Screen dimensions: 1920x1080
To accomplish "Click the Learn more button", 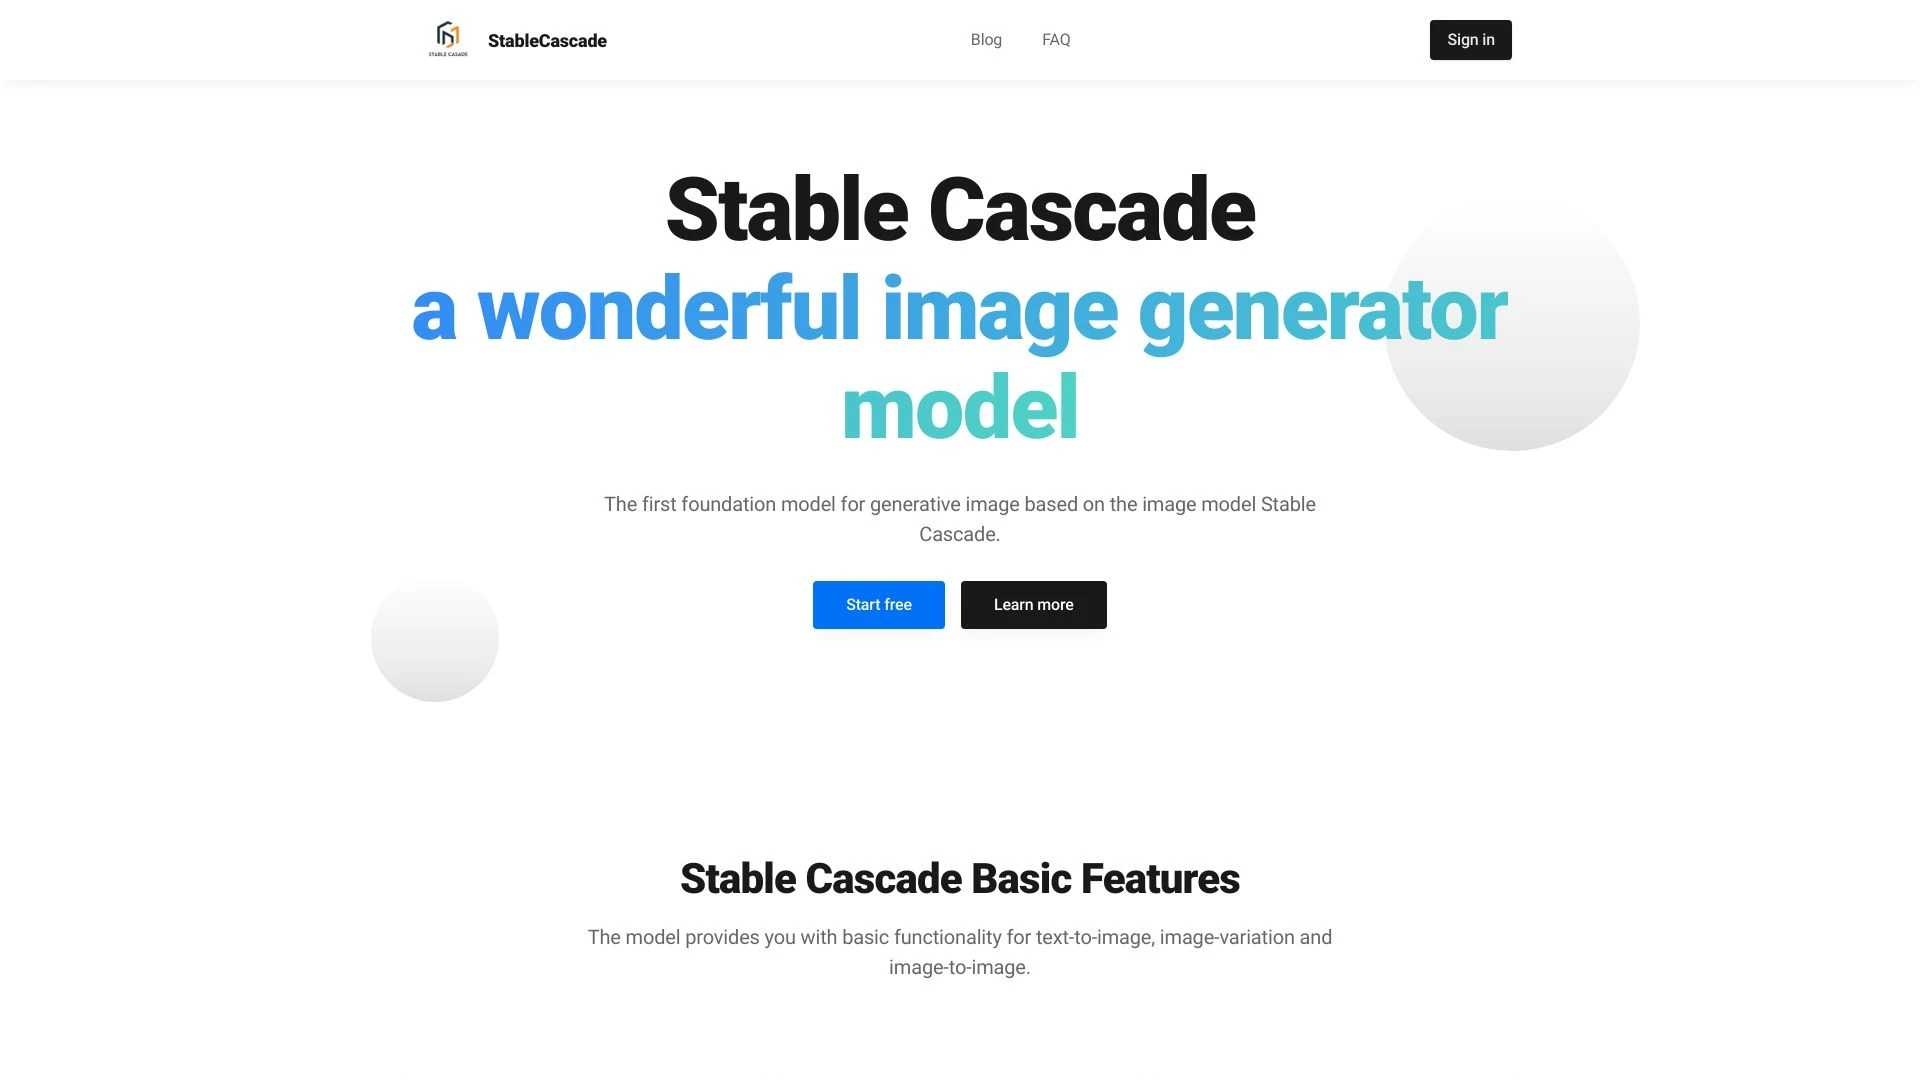I will pos(1033,604).
